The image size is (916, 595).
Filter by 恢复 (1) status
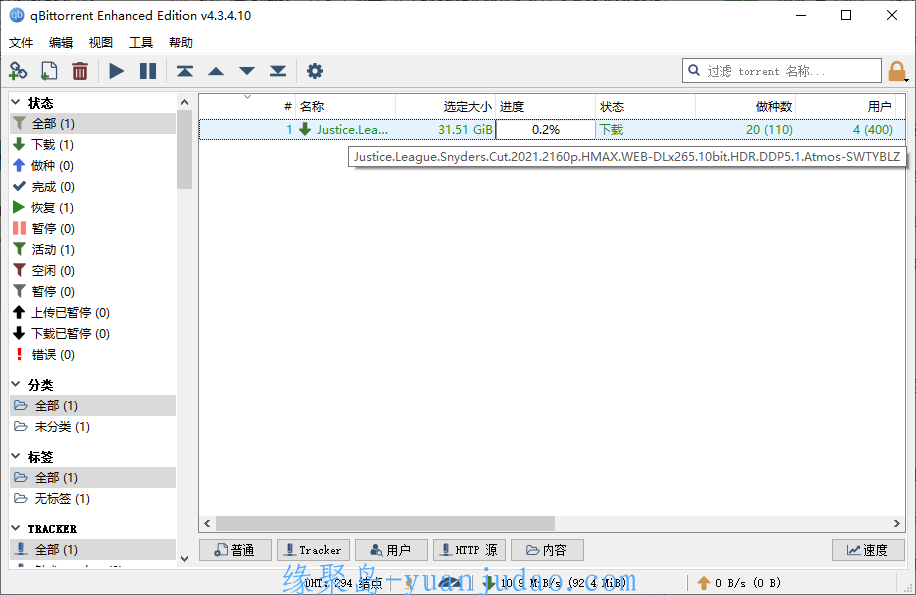pos(93,207)
